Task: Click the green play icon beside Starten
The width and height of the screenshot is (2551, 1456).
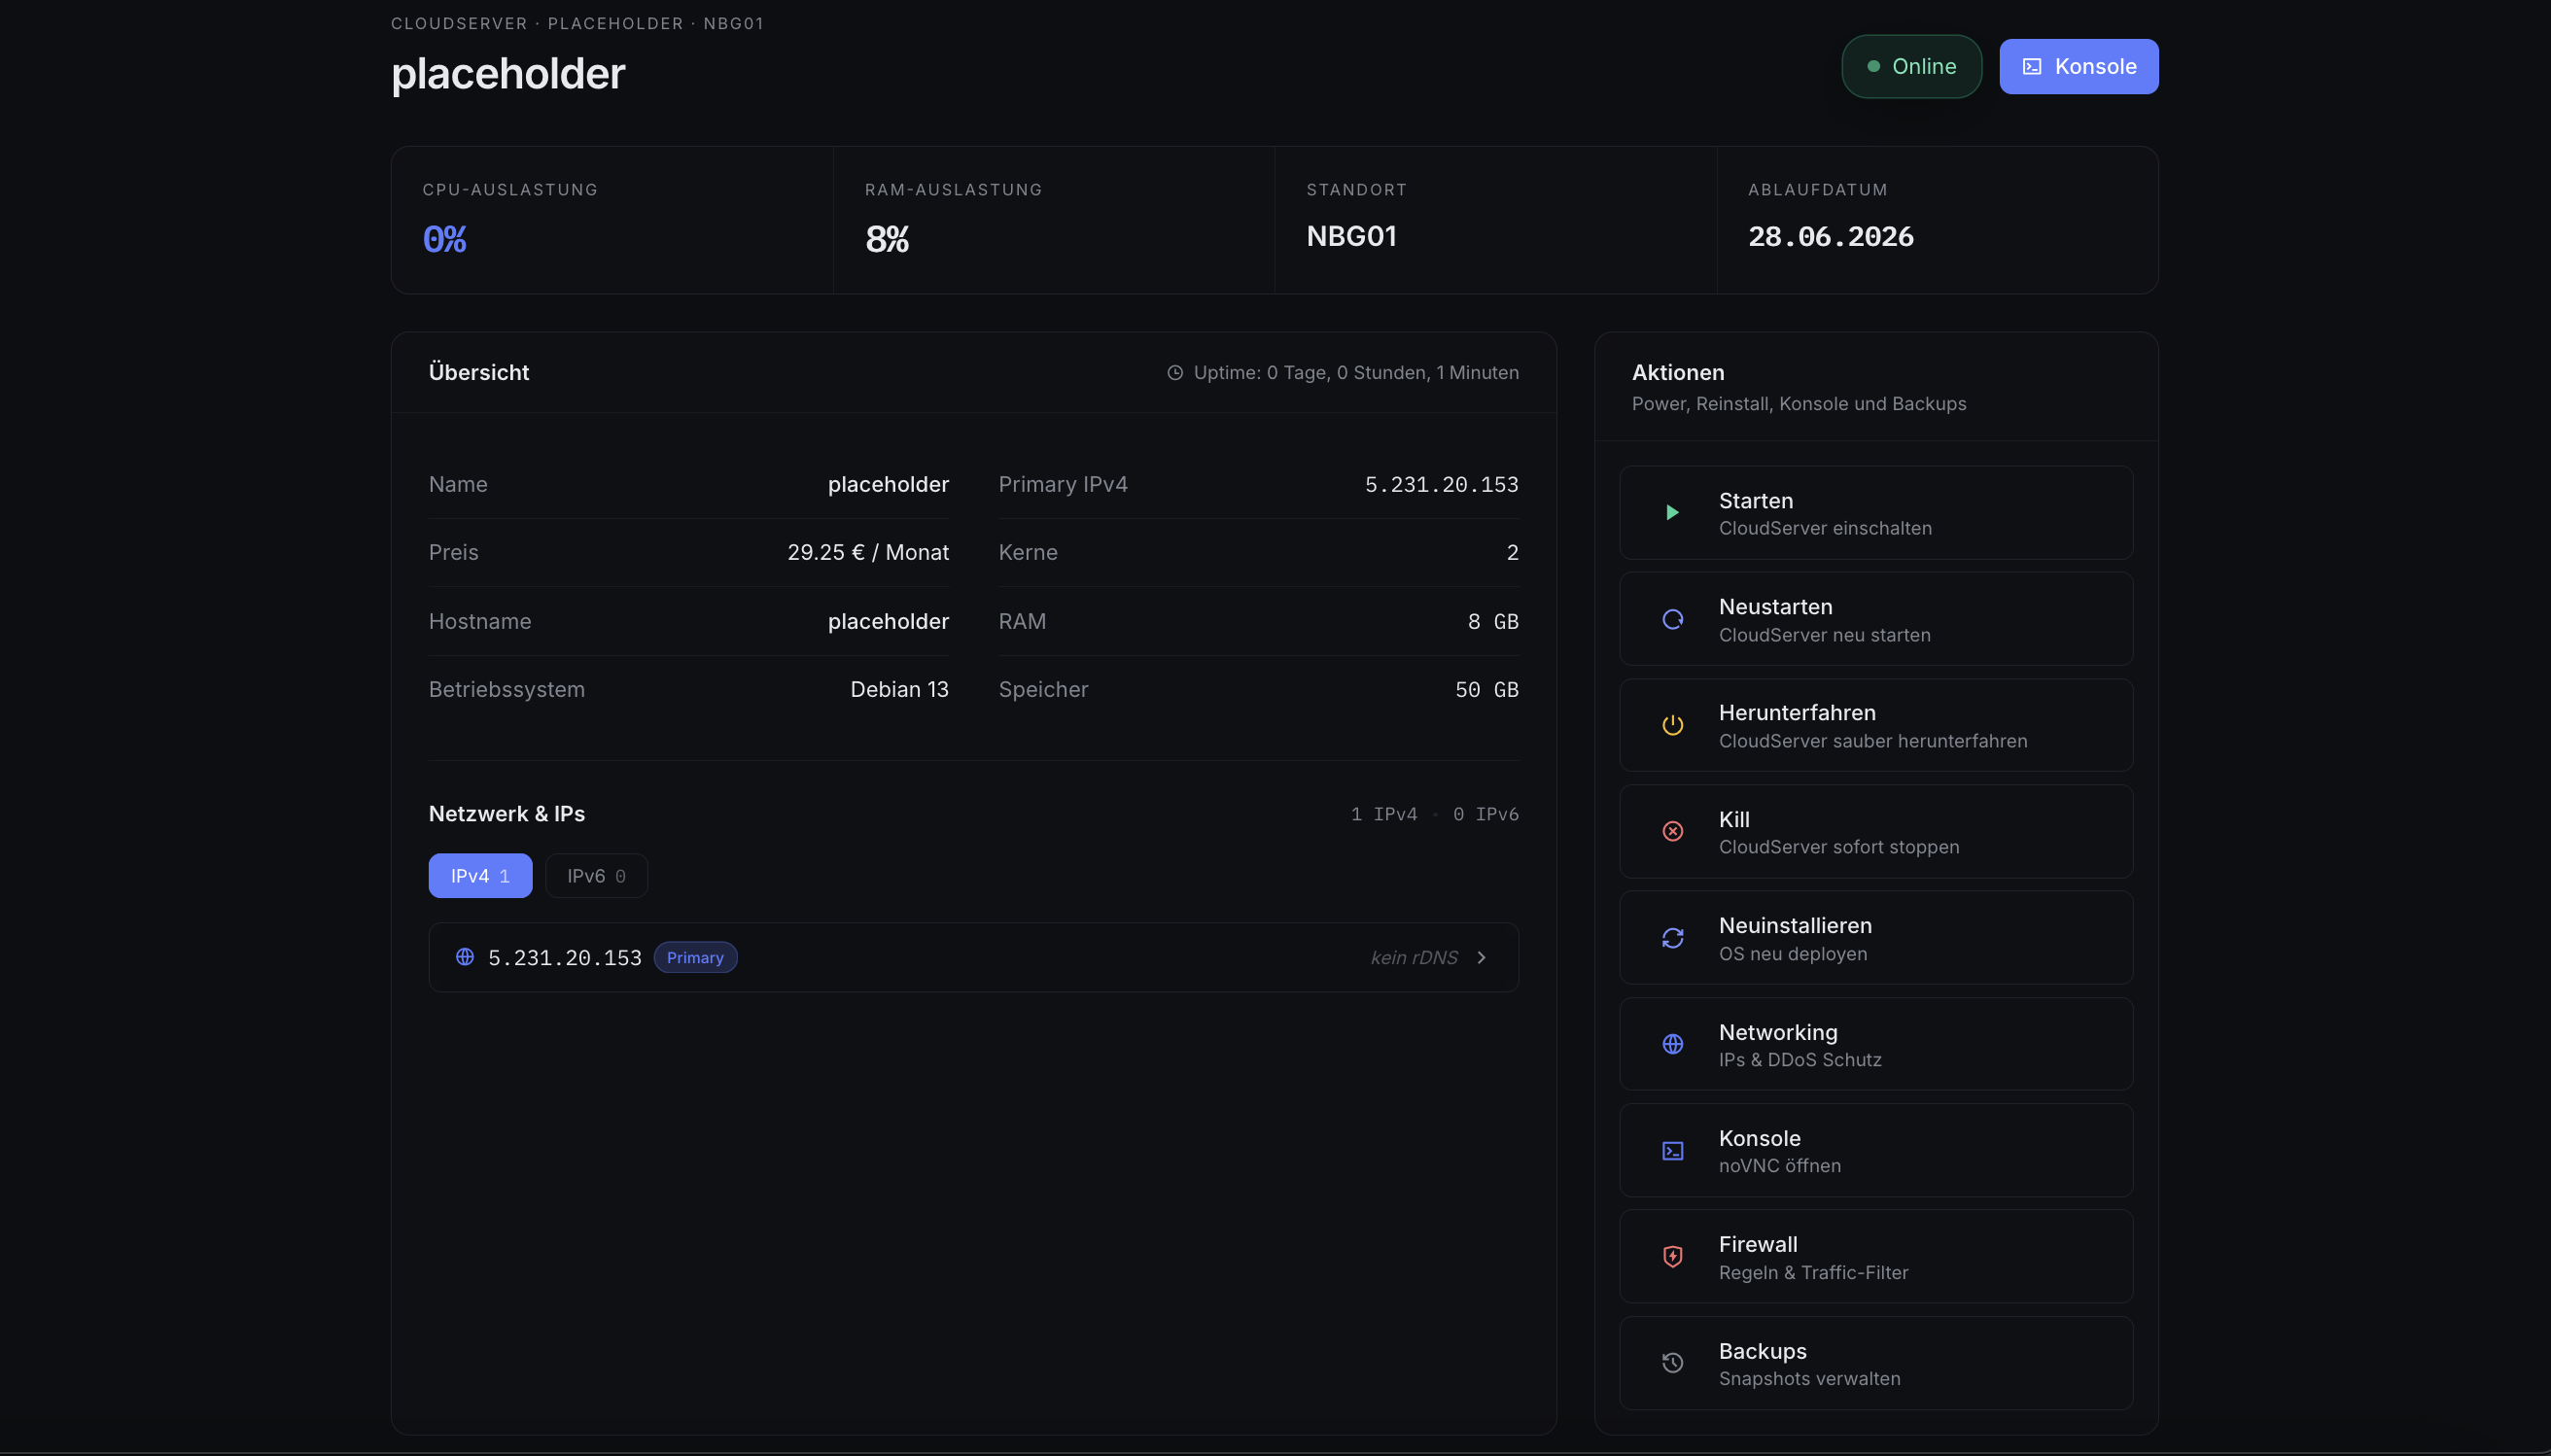Action: 1672,513
